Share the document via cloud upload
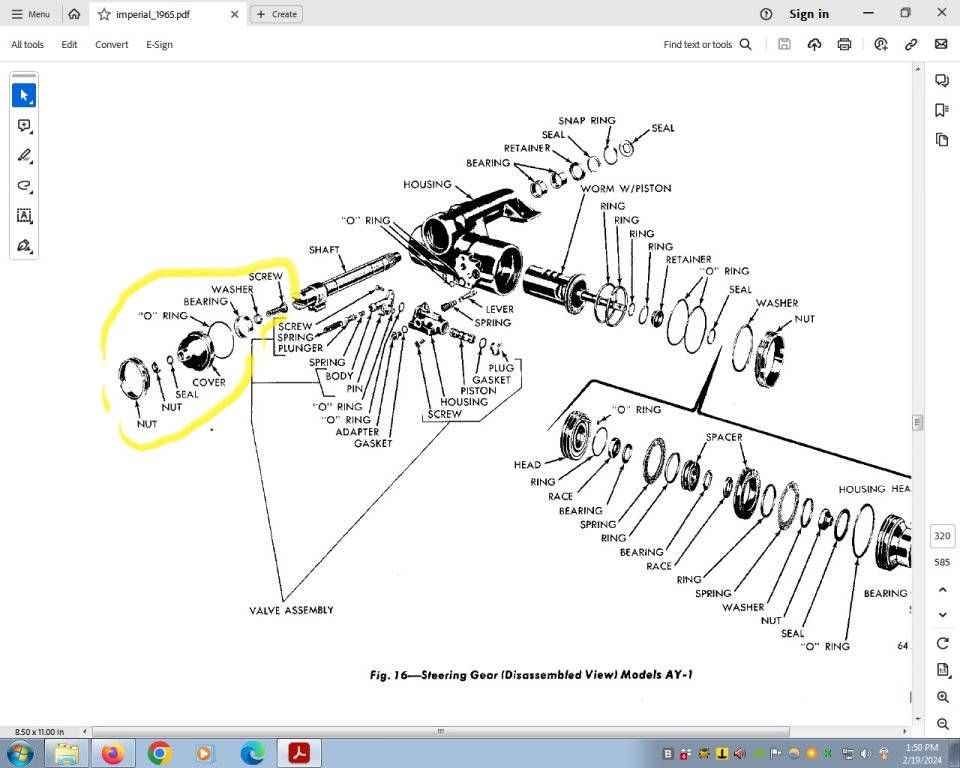The height and width of the screenshot is (768, 960). (x=814, y=44)
